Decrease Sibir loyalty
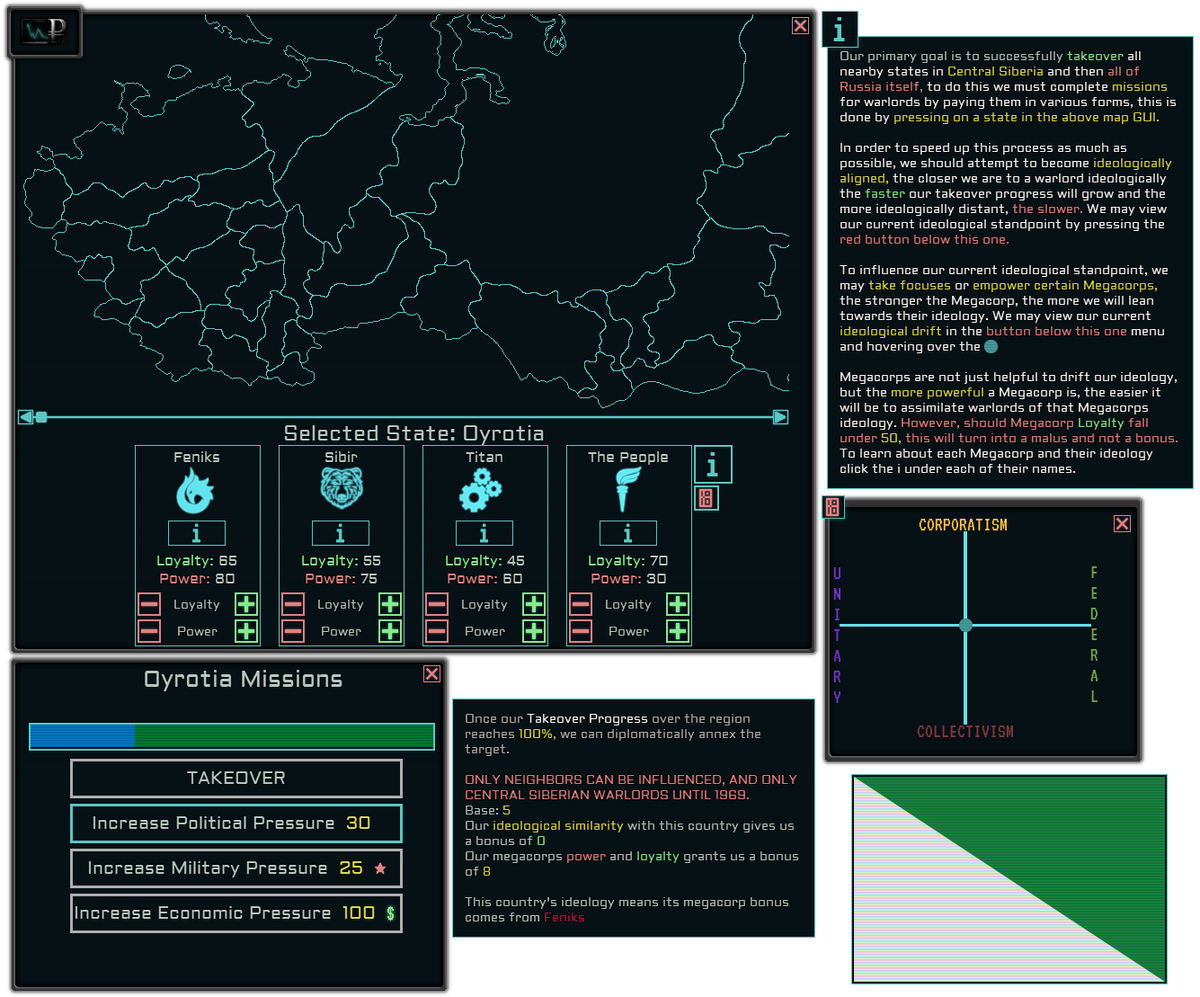This screenshot has width=1200, height=997. [293, 604]
